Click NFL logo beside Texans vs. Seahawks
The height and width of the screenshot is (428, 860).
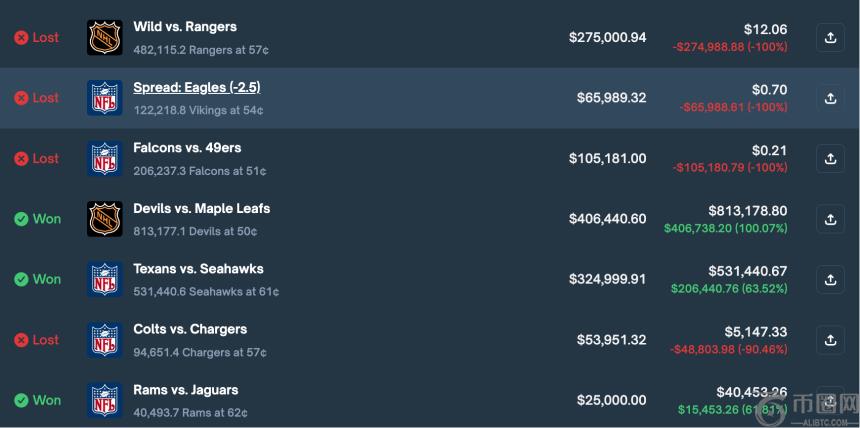[x=105, y=279]
